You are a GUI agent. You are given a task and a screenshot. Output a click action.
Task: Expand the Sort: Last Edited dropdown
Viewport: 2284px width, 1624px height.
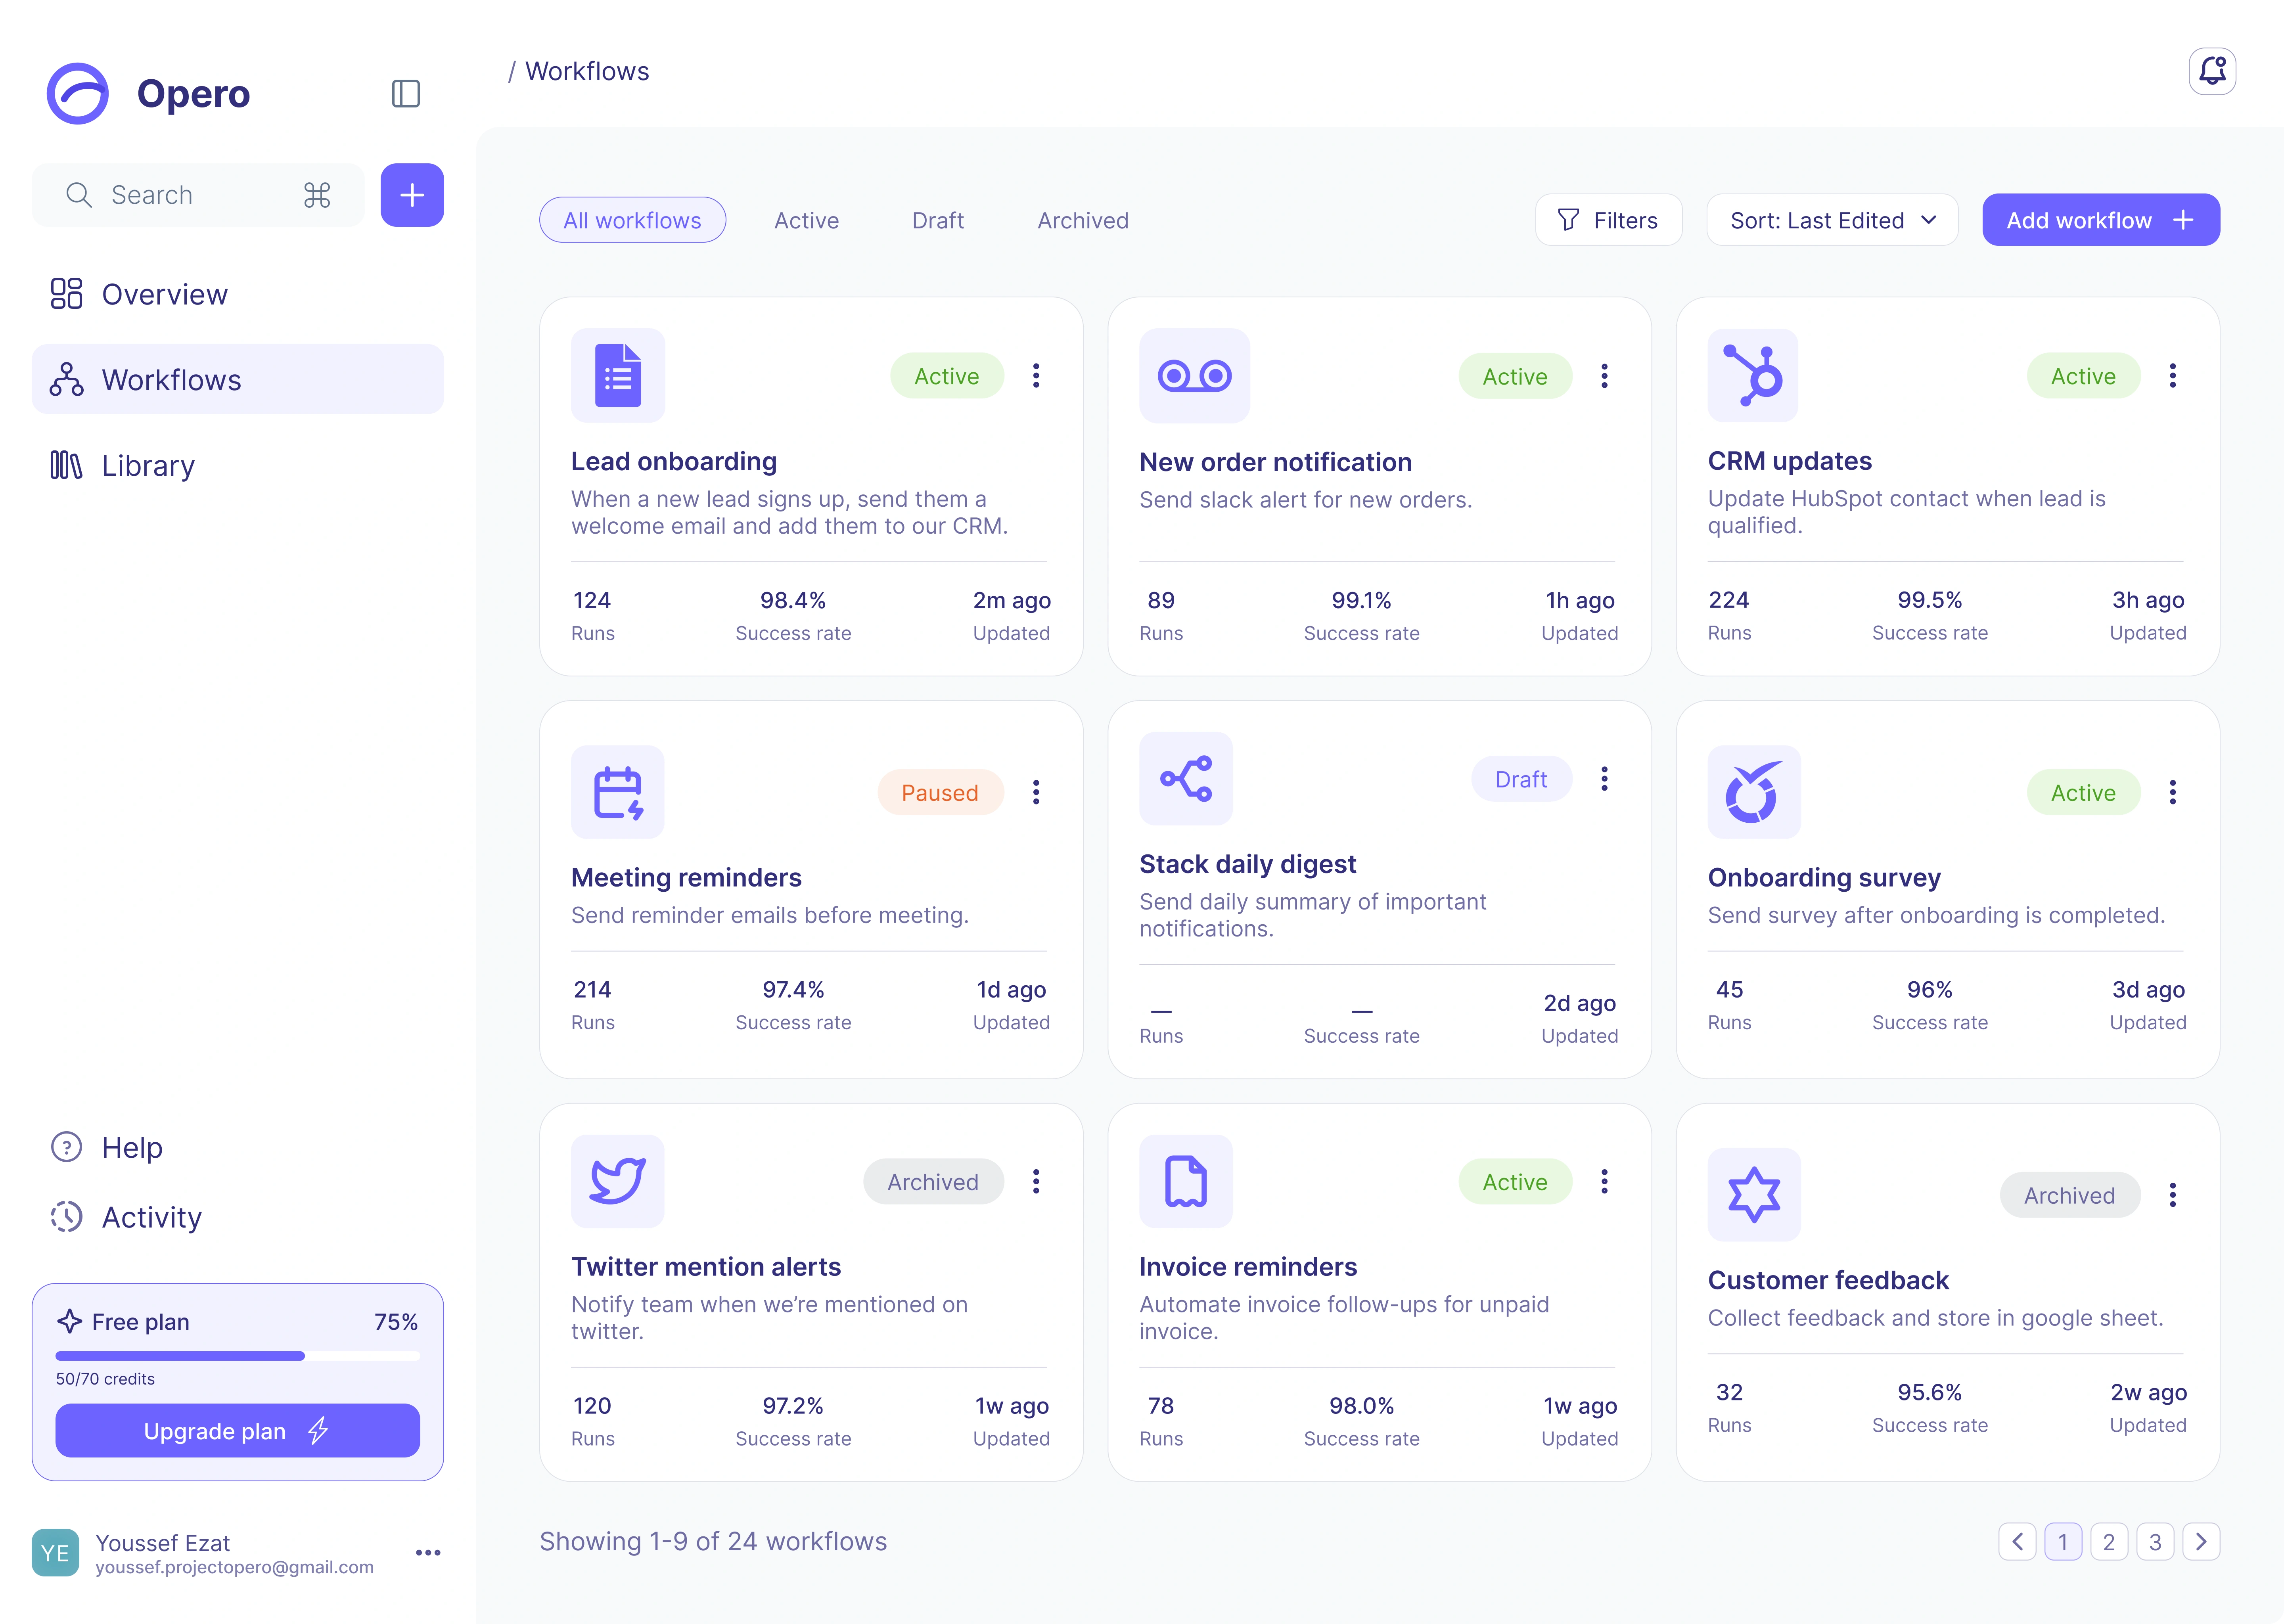tap(1832, 220)
